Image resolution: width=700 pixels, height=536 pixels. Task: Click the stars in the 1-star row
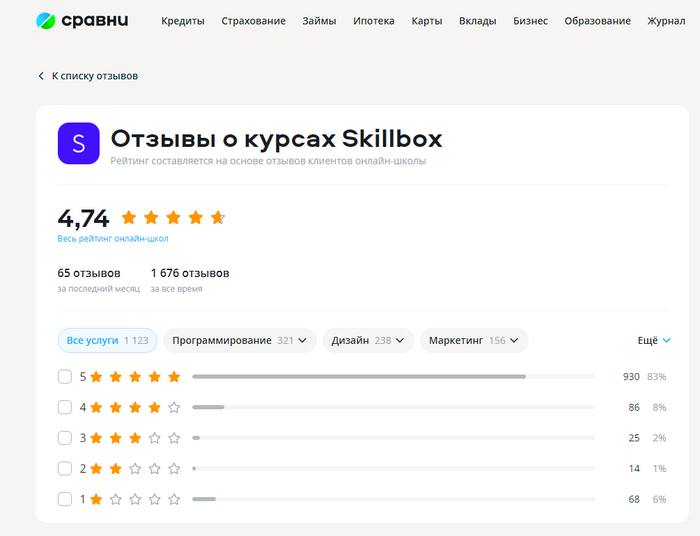135,499
